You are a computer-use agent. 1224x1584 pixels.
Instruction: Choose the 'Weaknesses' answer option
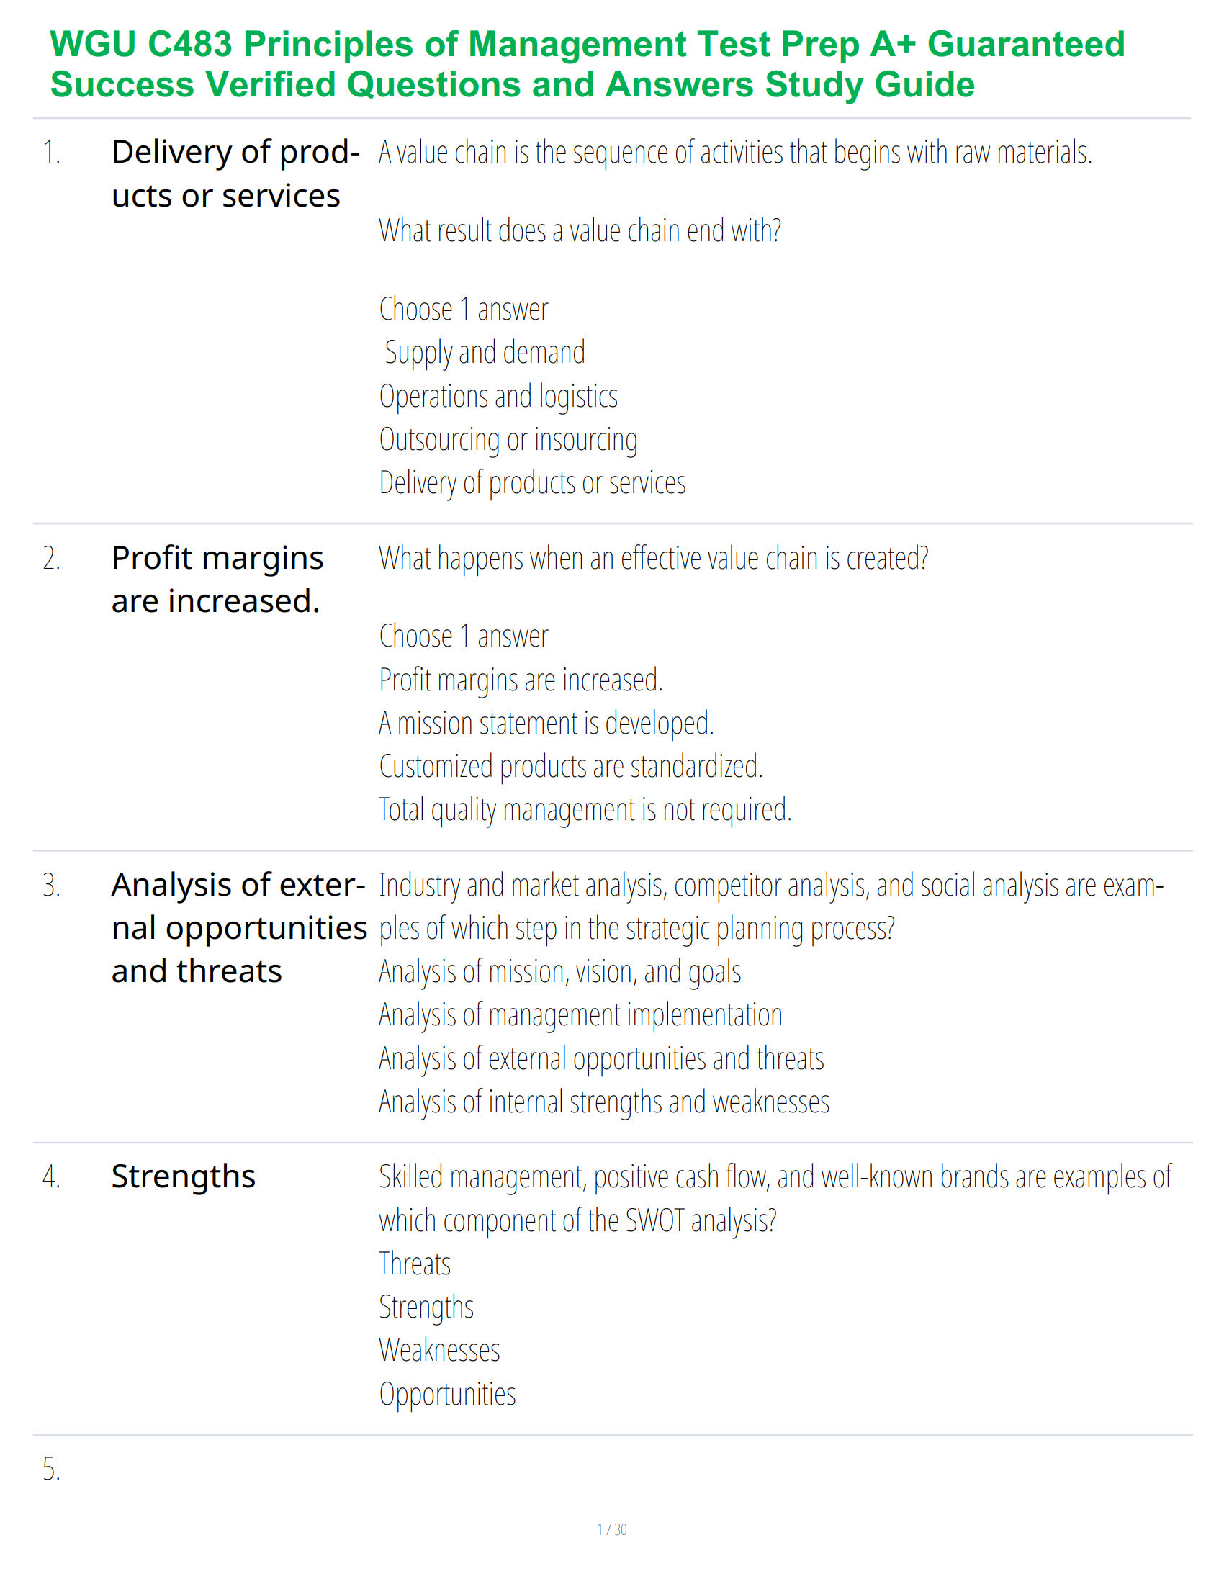click(x=439, y=1350)
